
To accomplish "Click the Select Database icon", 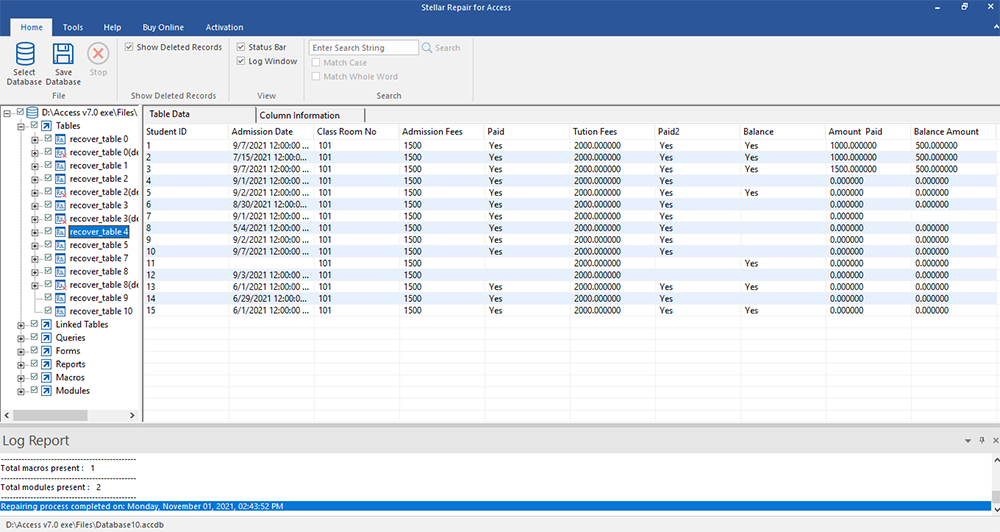I will pos(24,55).
